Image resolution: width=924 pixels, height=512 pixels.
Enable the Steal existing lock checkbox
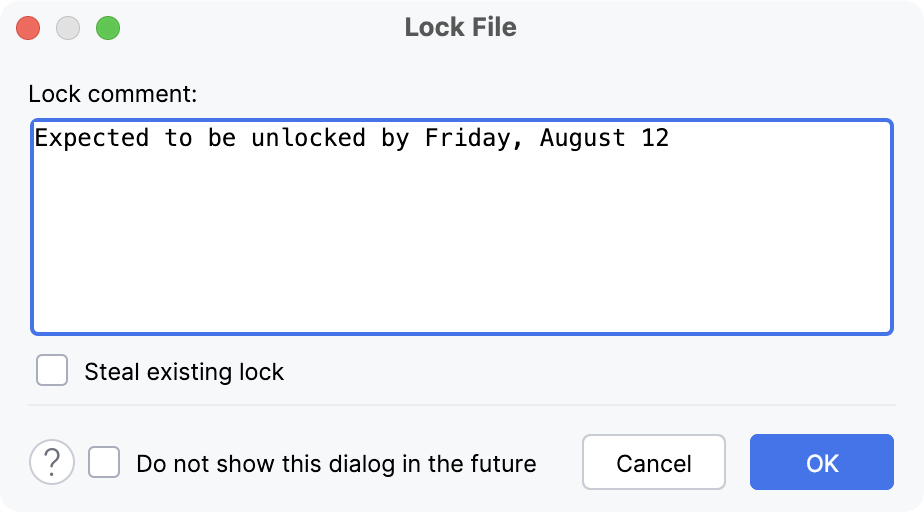coord(52,371)
